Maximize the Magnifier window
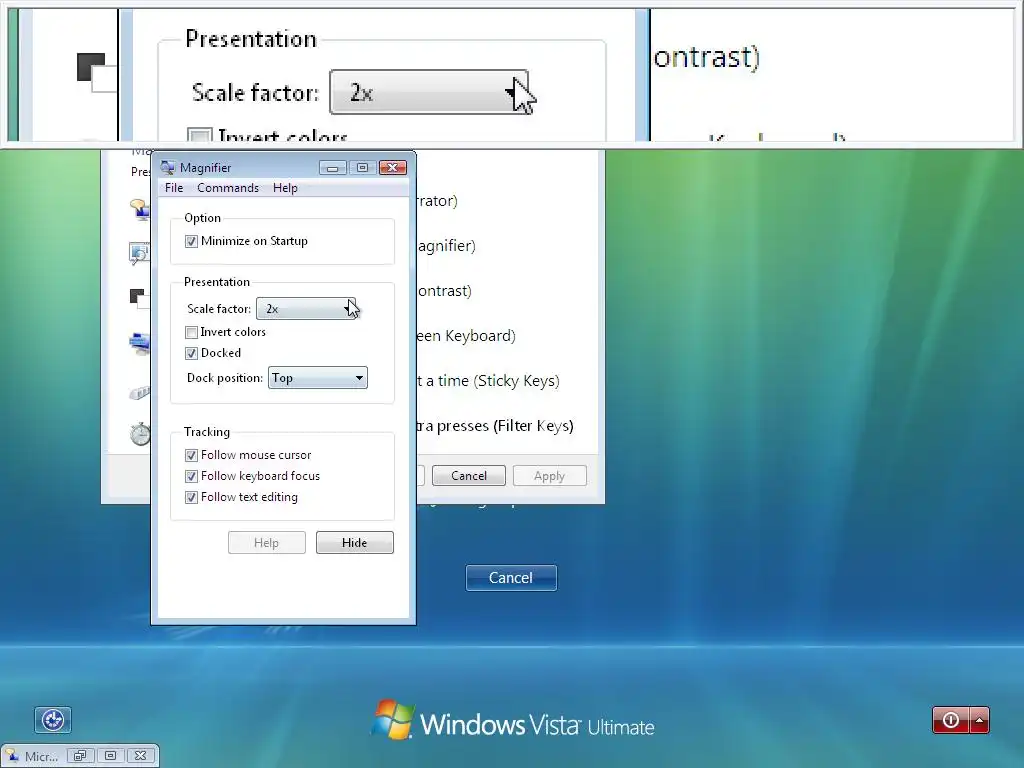 tap(362, 168)
